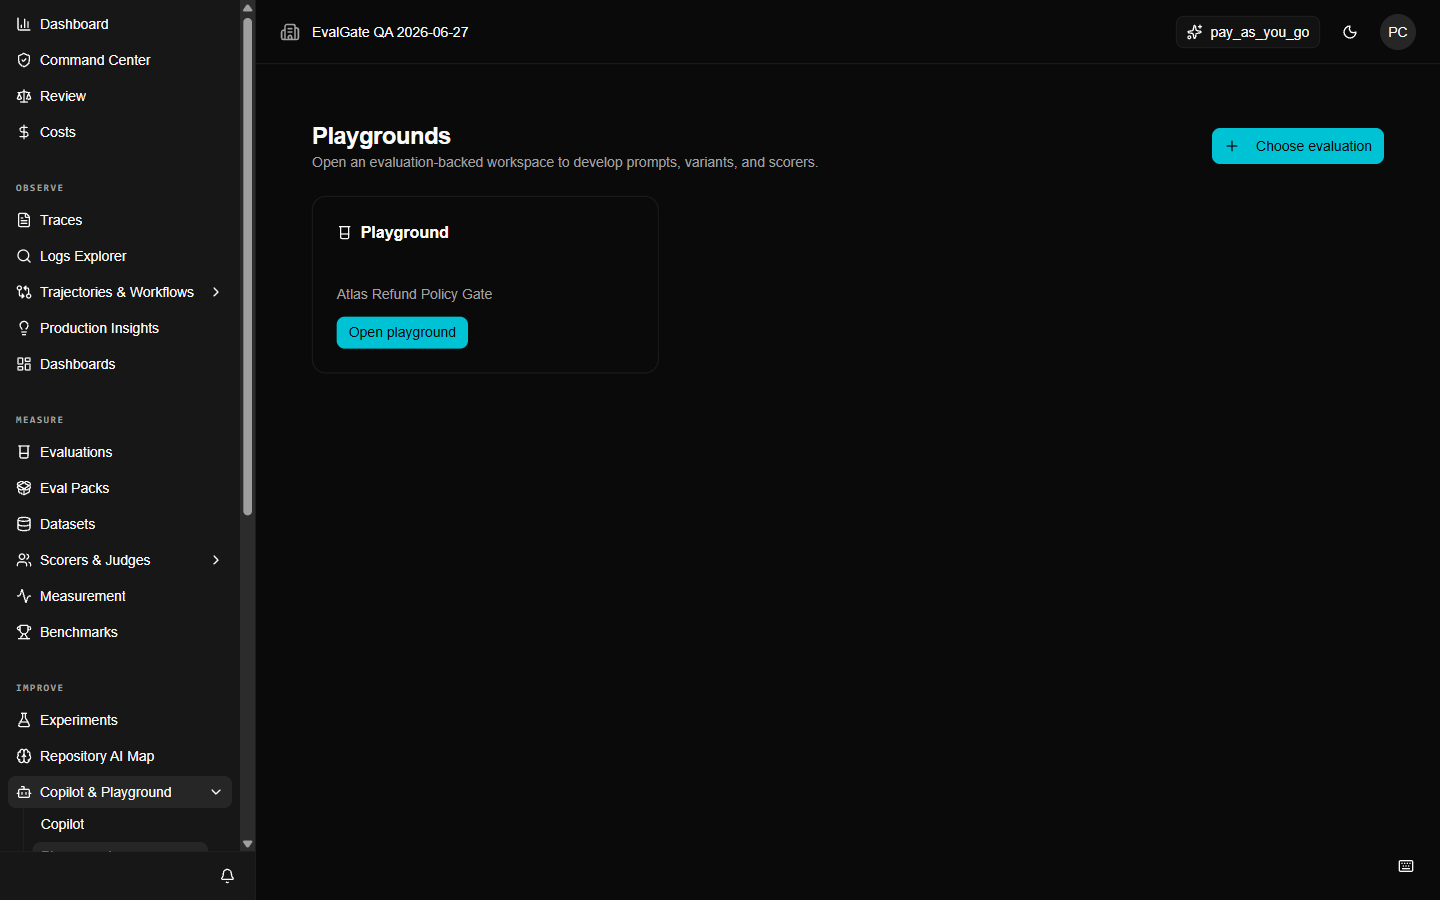
Task: Go to Datasets
Action: point(120,524)
